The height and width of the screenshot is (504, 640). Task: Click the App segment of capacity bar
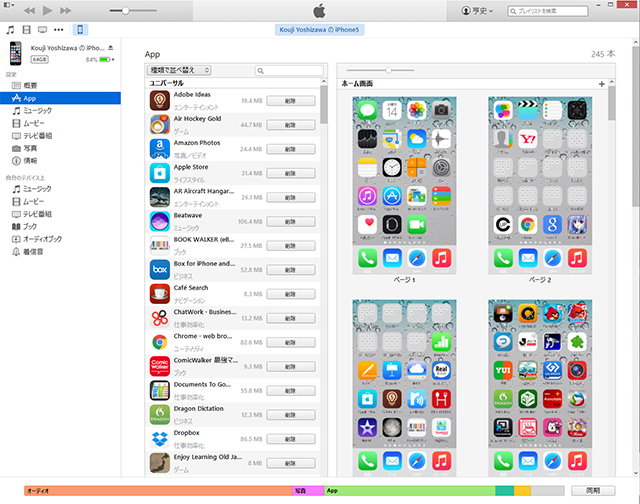[x=409, y=491]
